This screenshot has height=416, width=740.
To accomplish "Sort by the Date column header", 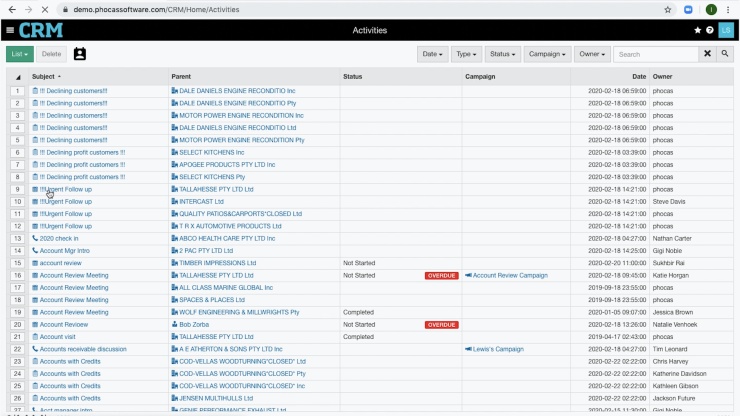I will tap(639, 76).
